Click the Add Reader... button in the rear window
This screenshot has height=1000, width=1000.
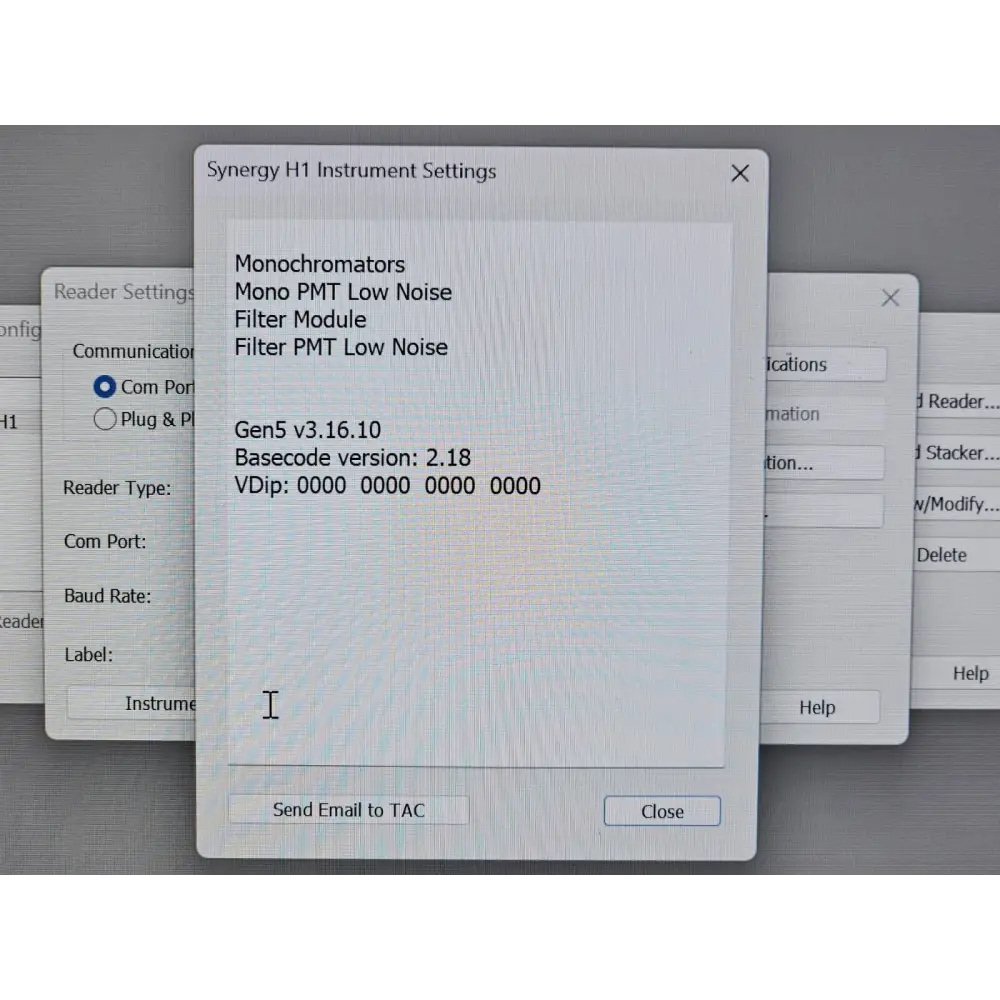957,402
